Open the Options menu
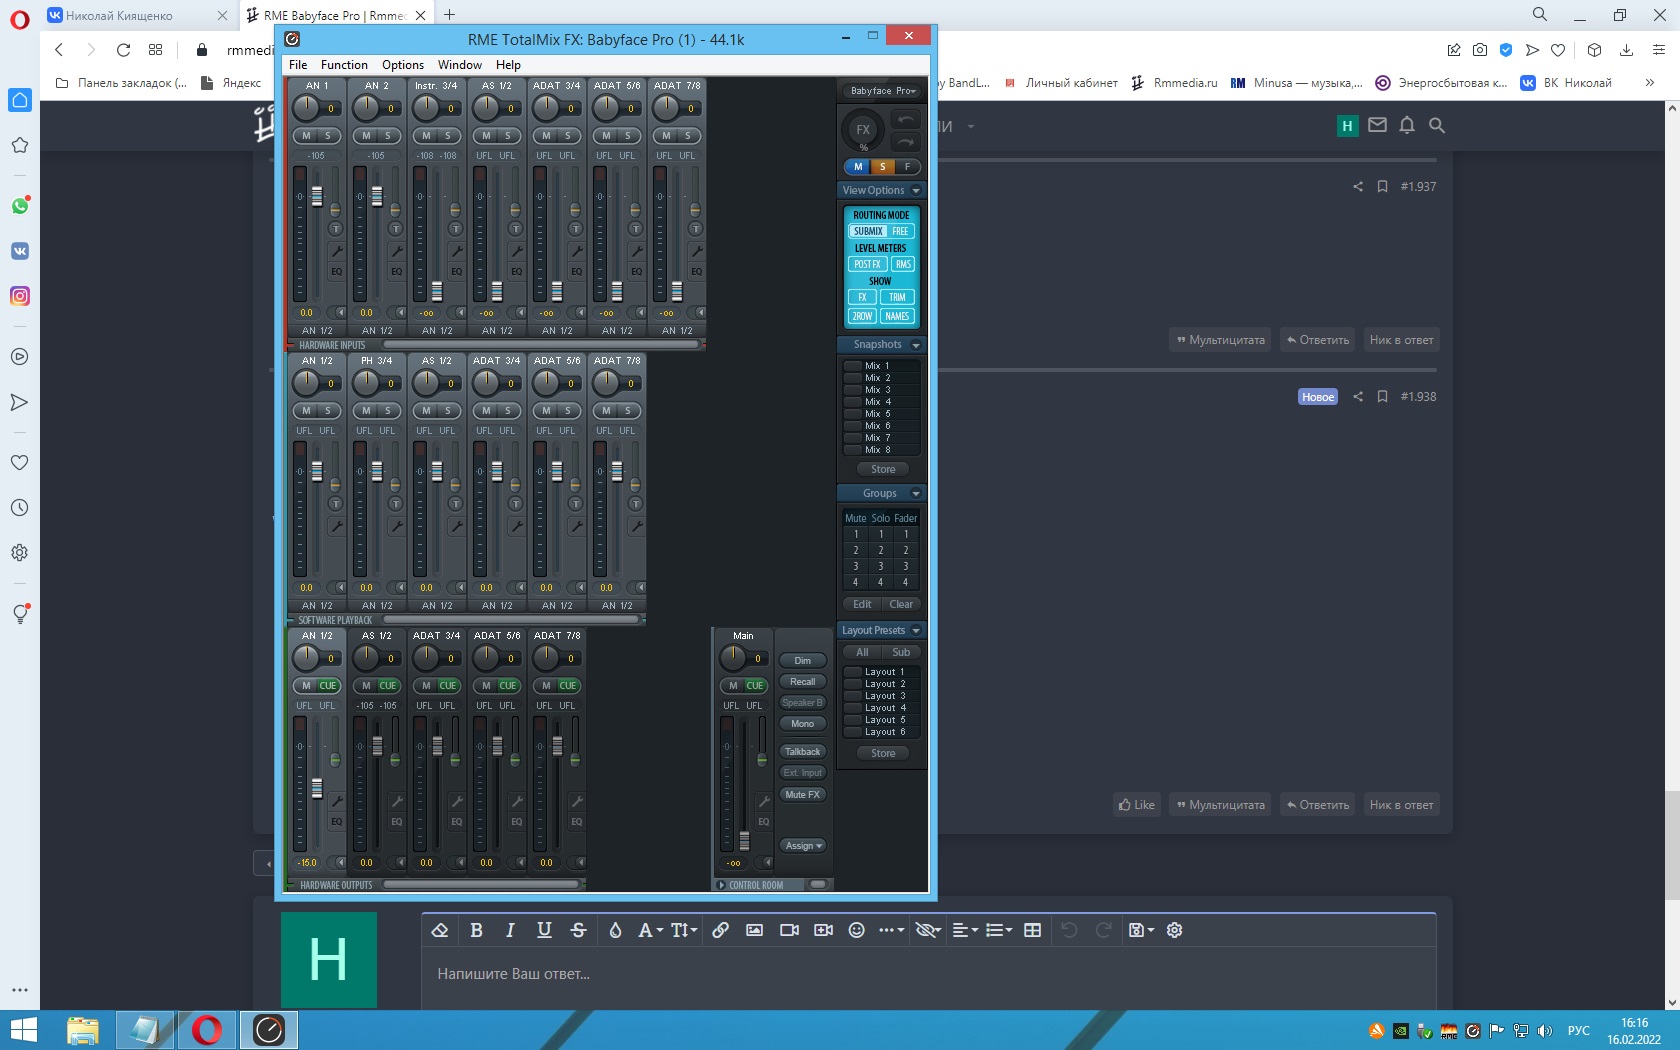The image size is (1680, 1050). [x=402, y=65]
